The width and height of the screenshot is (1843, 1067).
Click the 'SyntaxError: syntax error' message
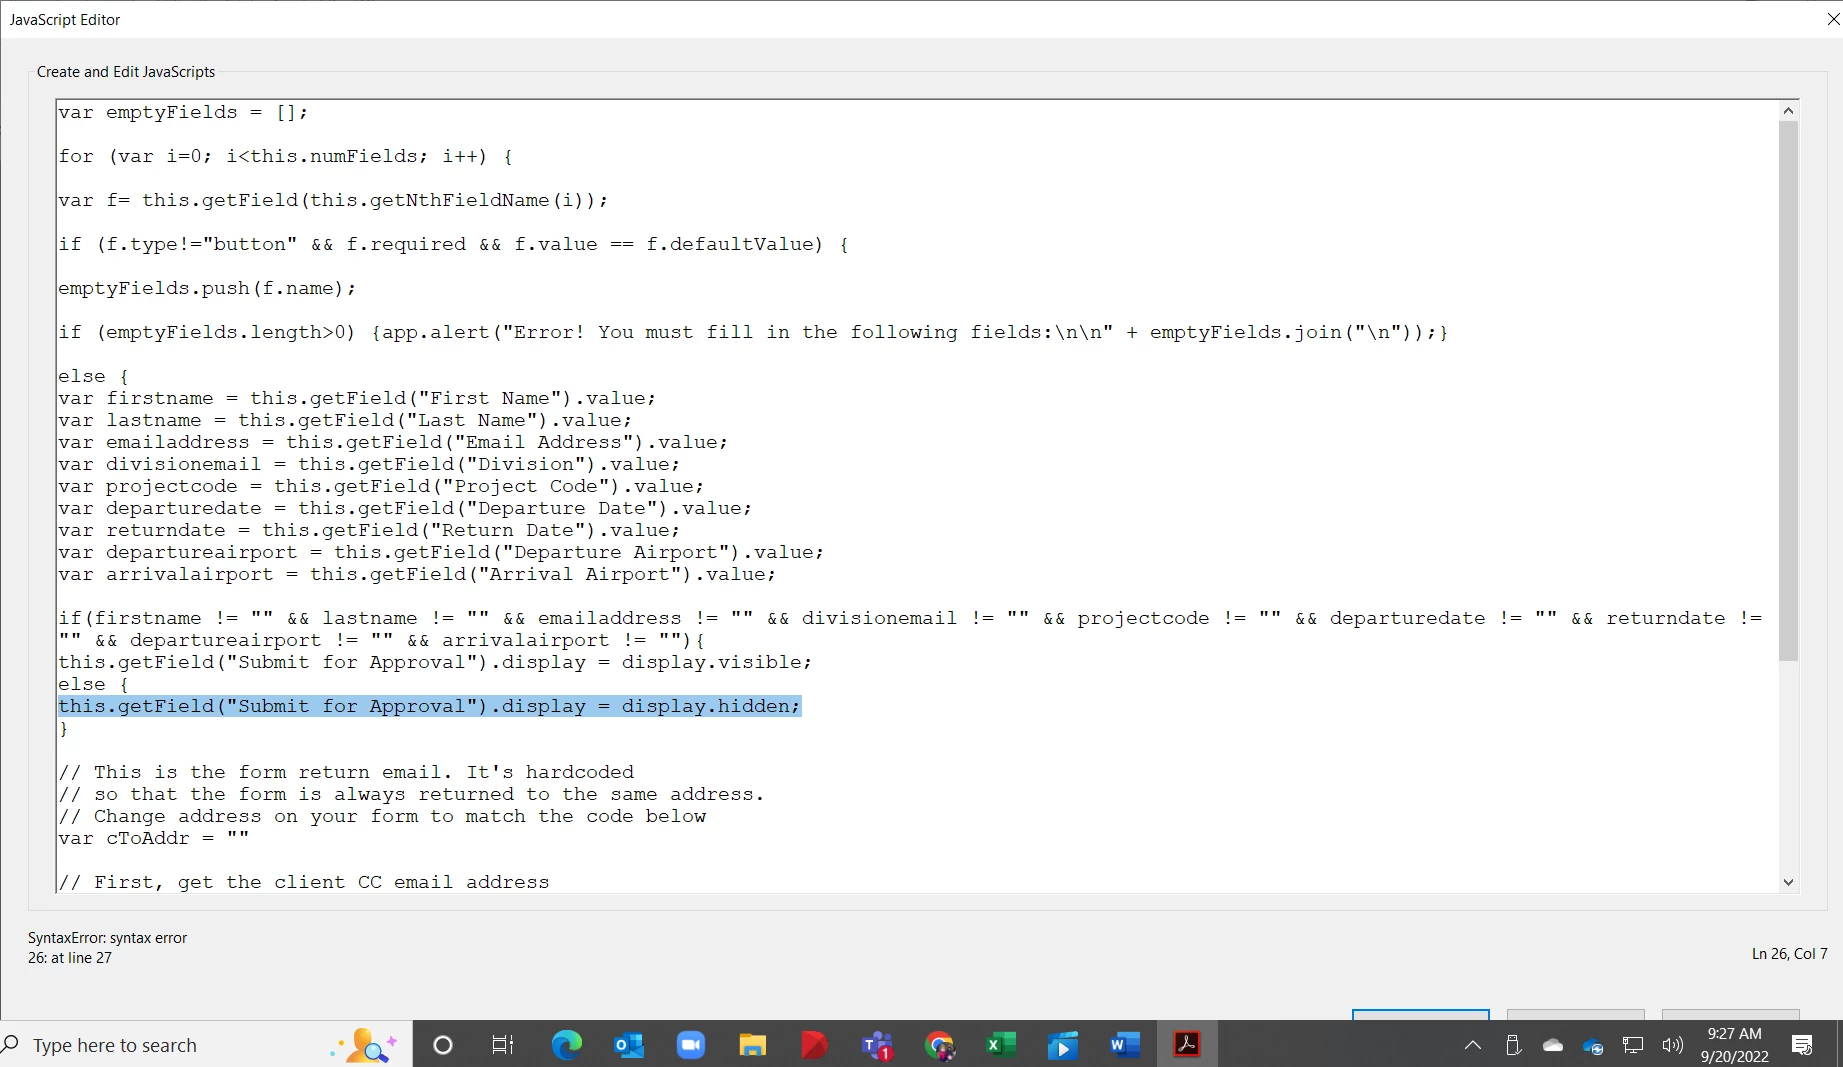point(107,938)
